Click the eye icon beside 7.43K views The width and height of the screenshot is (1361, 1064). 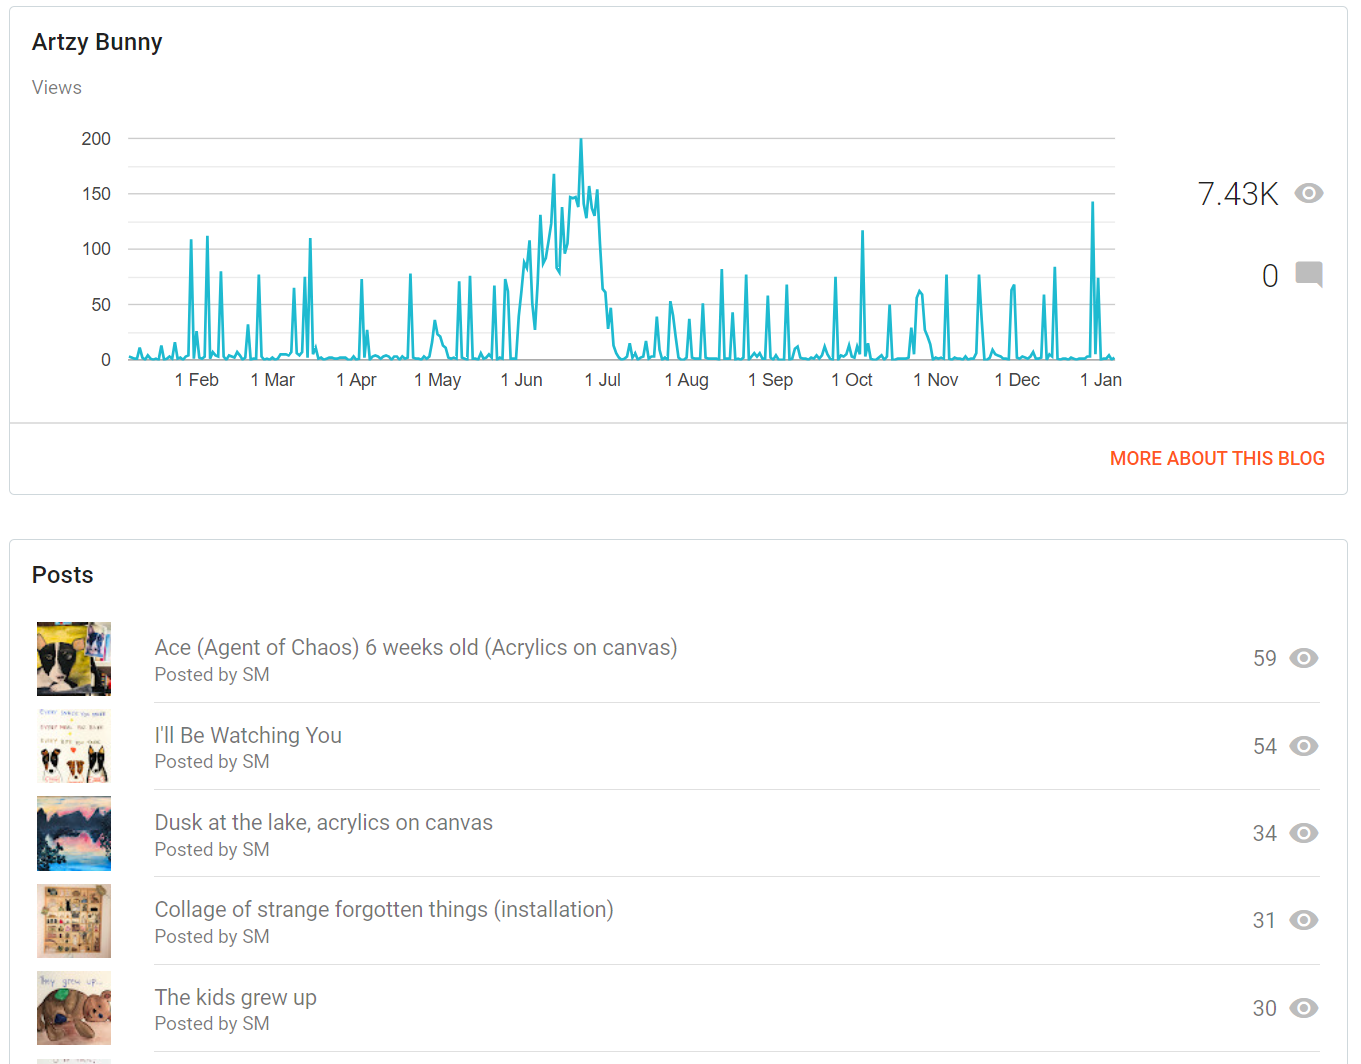coord(1308,193)
